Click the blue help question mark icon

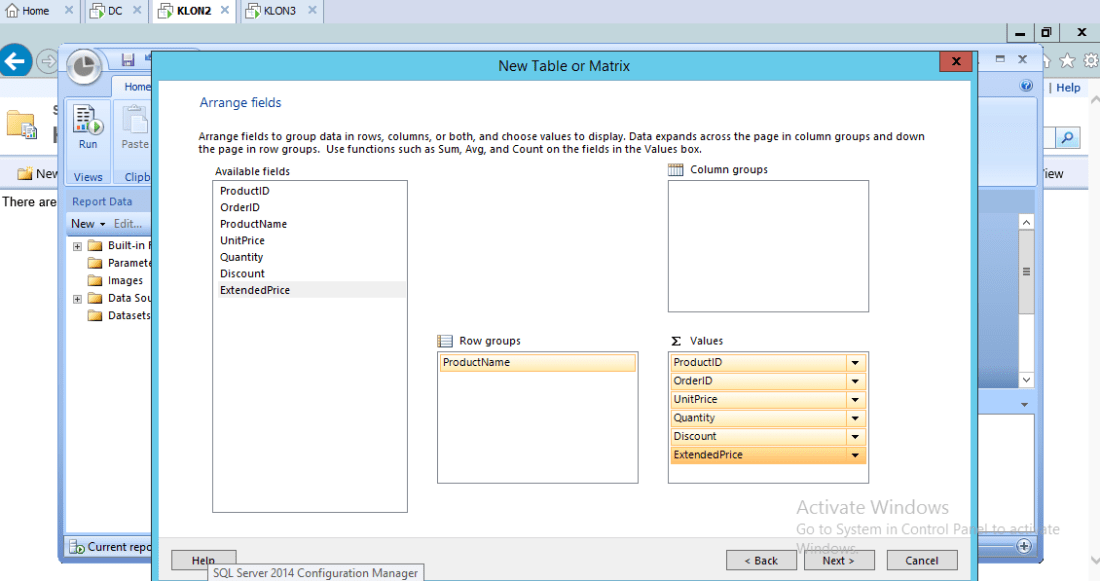coord(1026,87)
